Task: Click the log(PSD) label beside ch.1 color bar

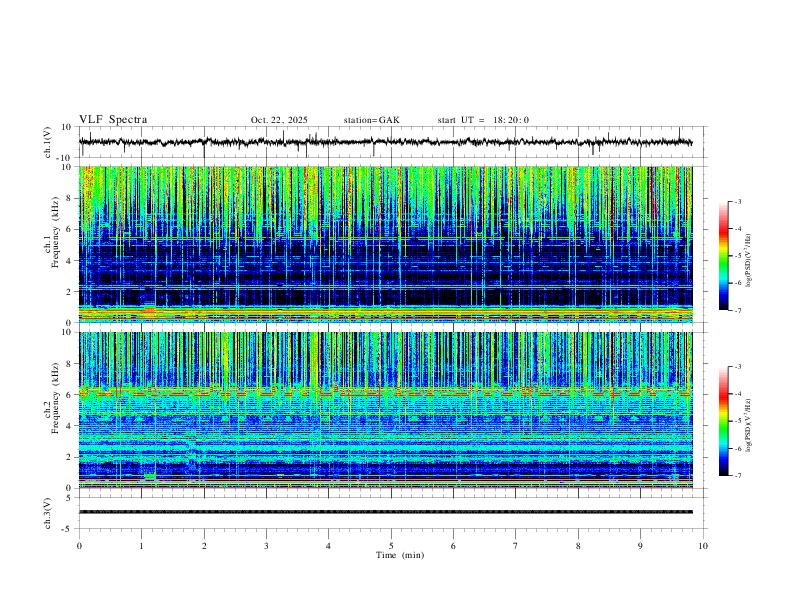Action: click(749, 261)
